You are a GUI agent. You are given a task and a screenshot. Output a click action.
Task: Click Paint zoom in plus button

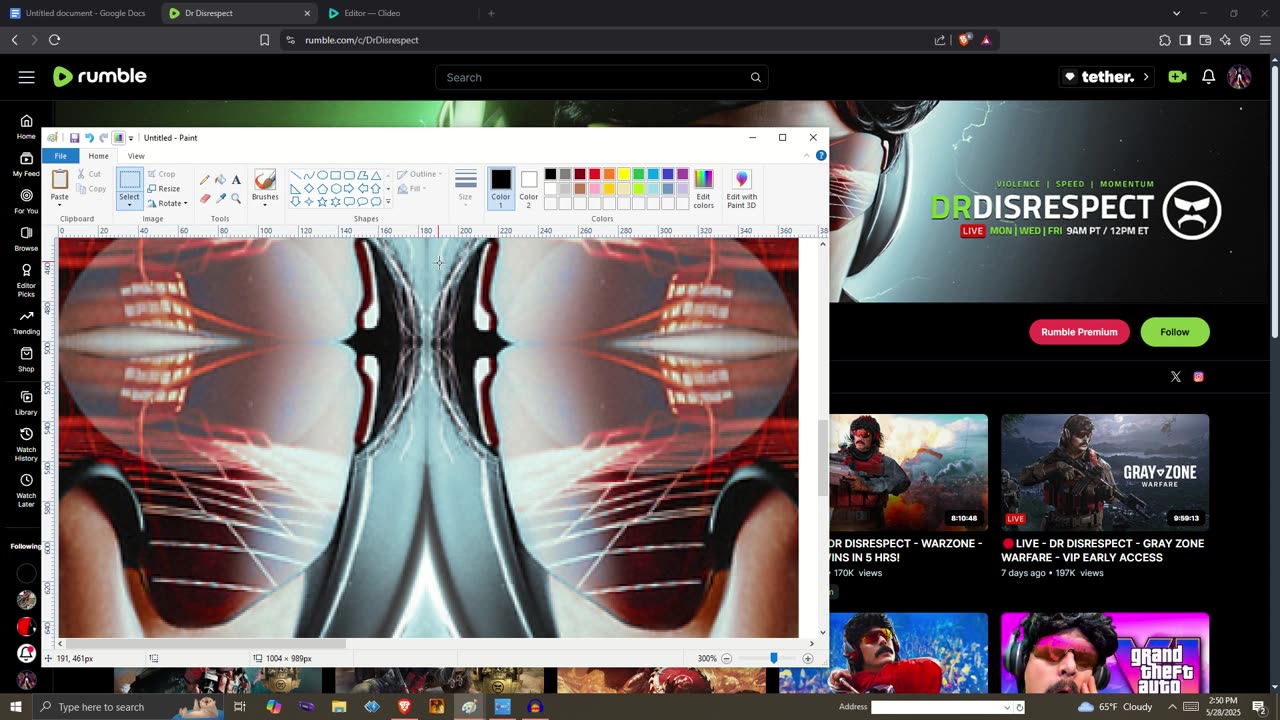[807, 658]
